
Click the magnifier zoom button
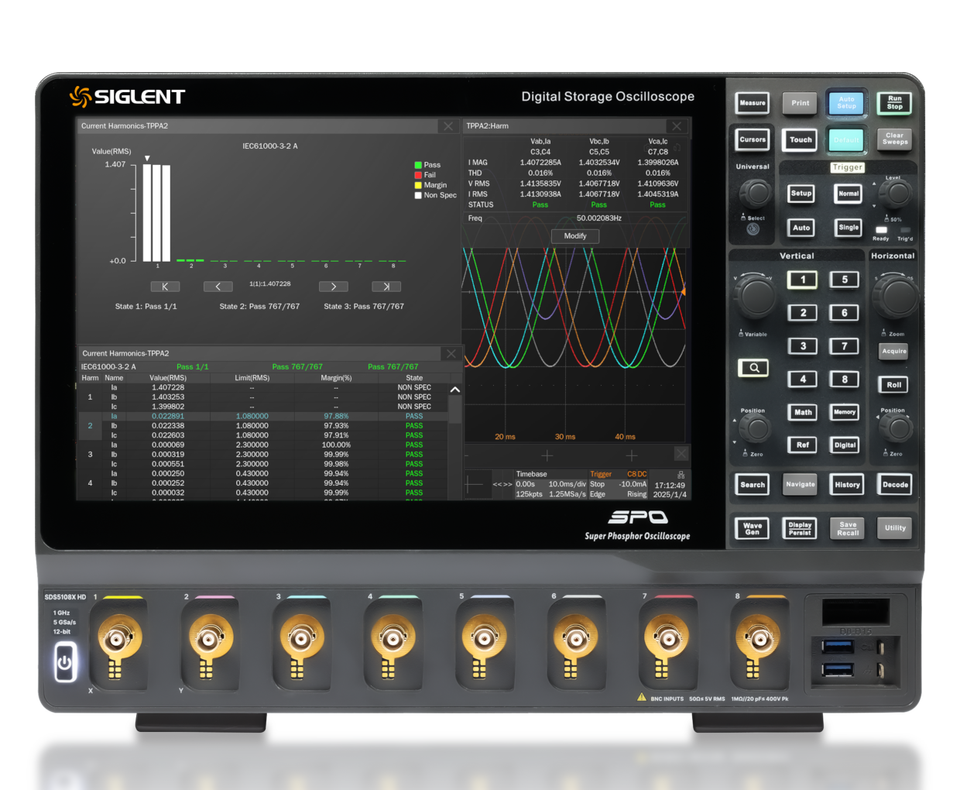point(753,368)
